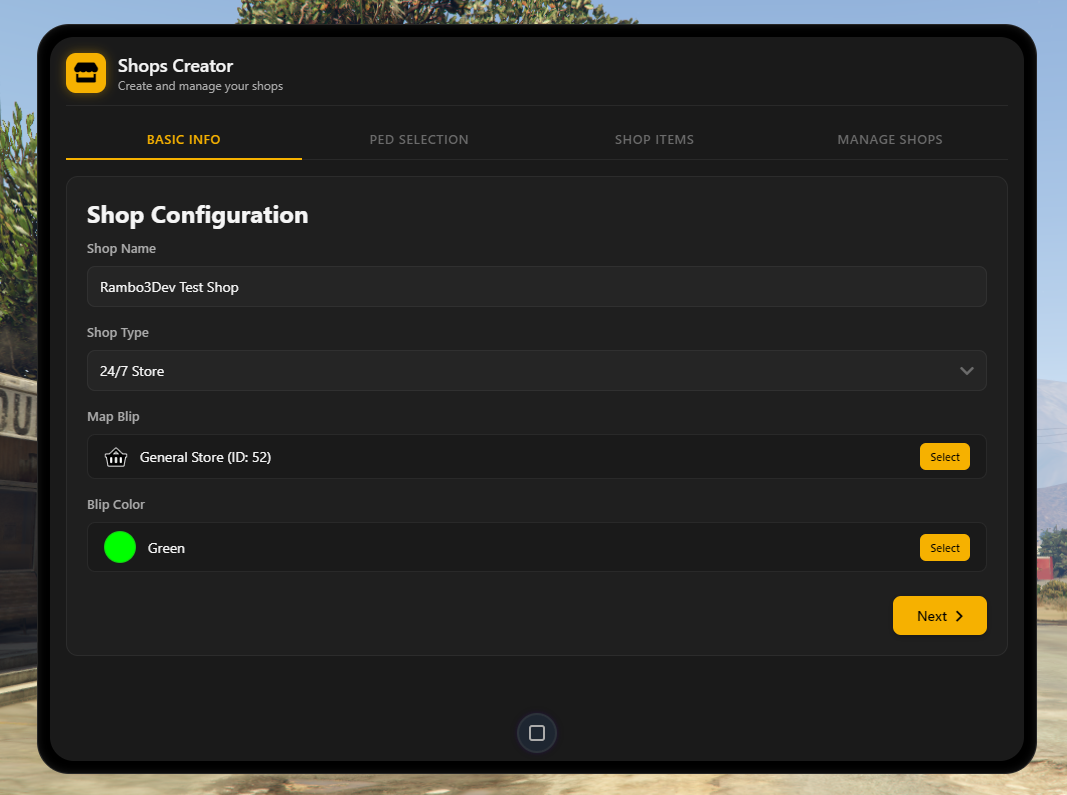1067x795 pixels.
Task: Click the arrow icon on Next button
Action: point(959,616)
